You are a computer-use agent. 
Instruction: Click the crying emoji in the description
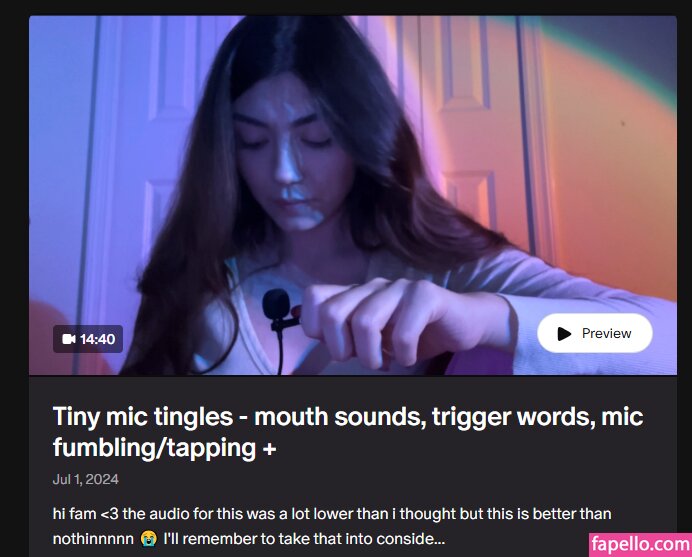pos(148,539)
